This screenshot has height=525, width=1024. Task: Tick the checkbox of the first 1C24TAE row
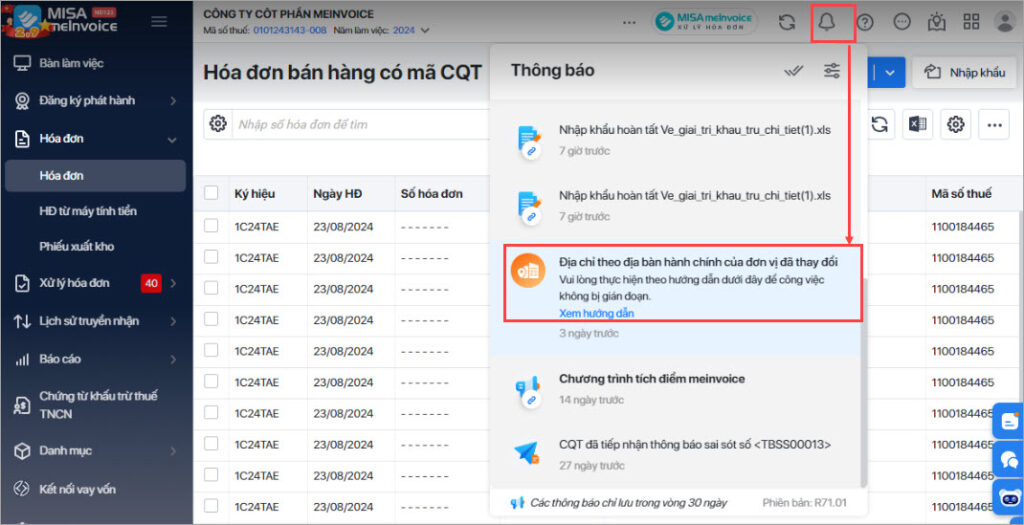pos(211,226)
